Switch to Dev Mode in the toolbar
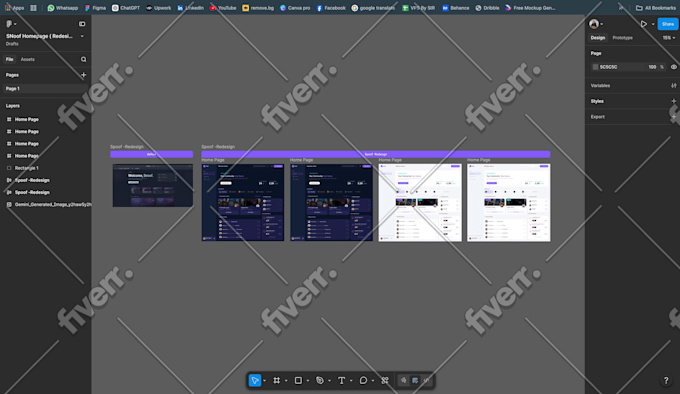The image size is (680, 394). coord(426,380)
